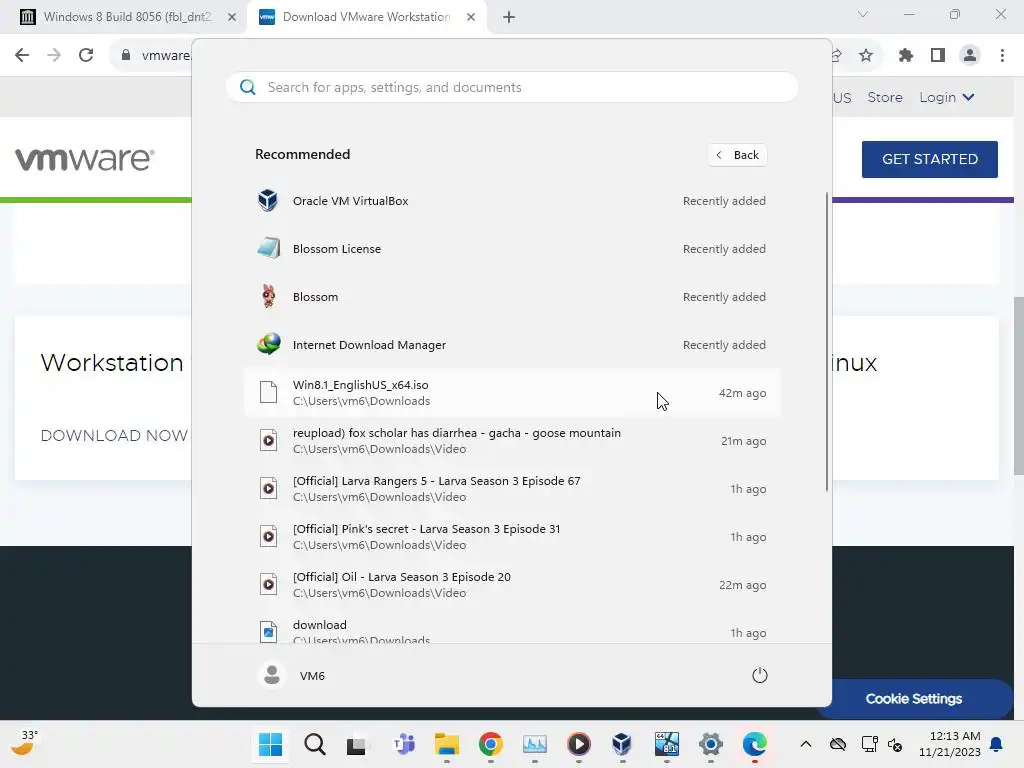Click the vmware logo
Screen dimensions: 1024x768
pyautogui.click(x=85, y=159)
